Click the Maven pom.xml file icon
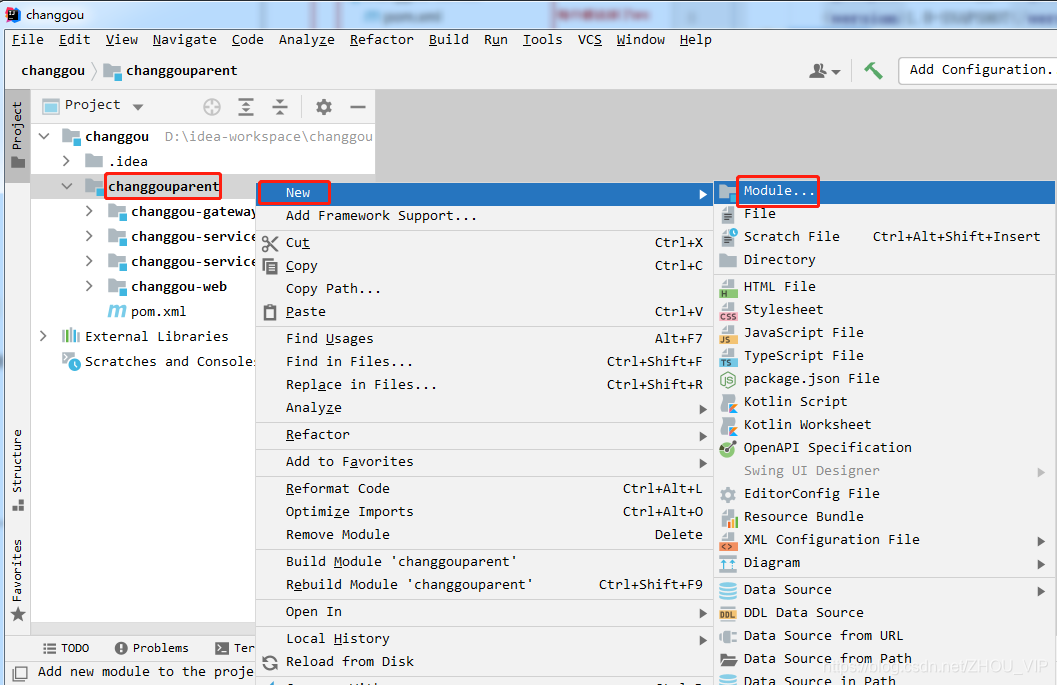The image size is (1057, 685). [x=117, y=311]
